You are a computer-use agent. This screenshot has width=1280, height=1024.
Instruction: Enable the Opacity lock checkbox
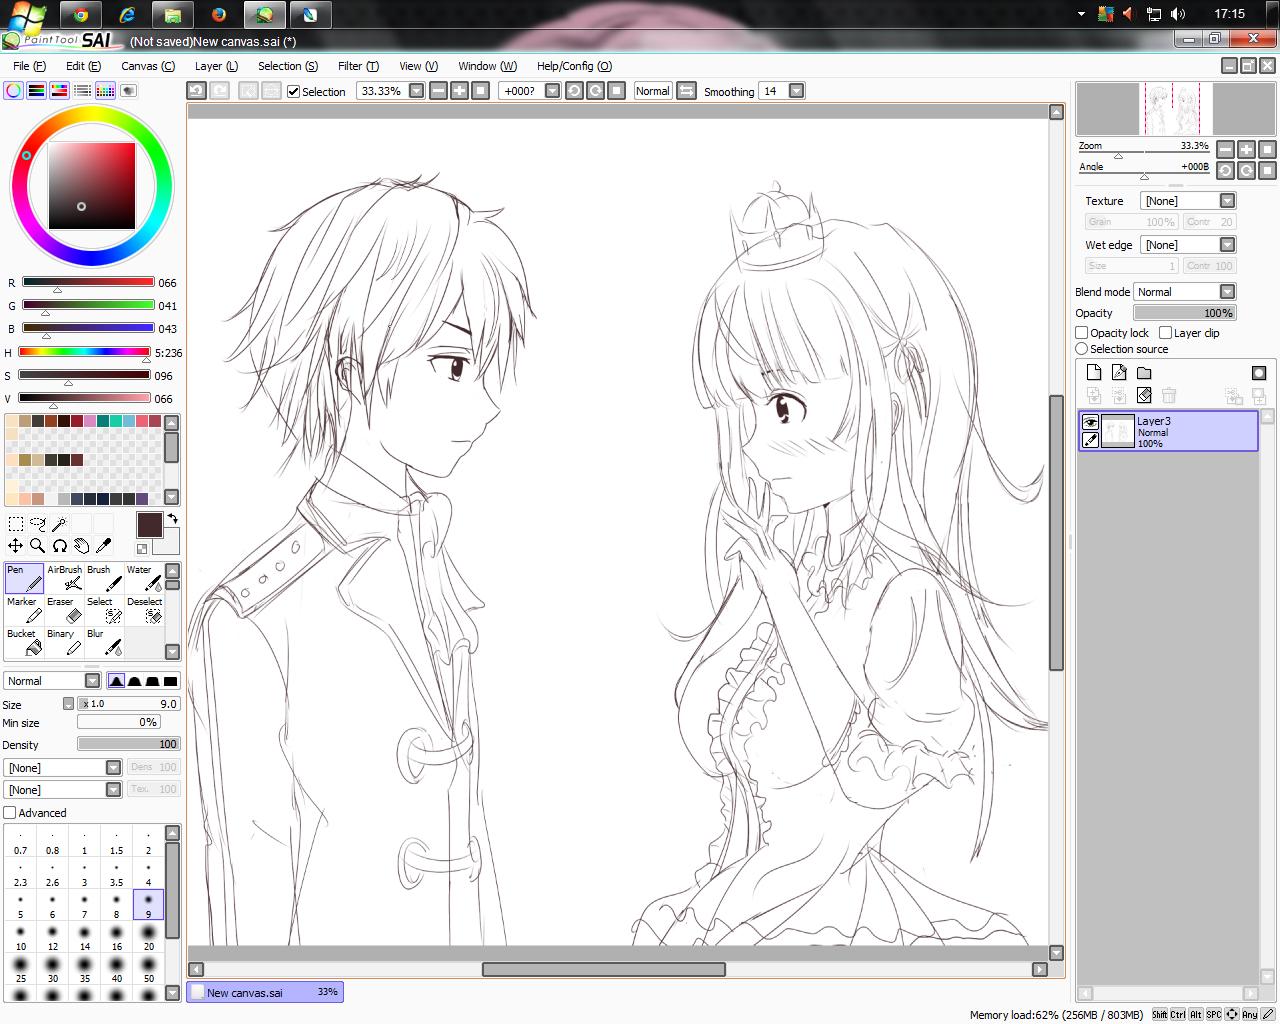coord(1082,333)
